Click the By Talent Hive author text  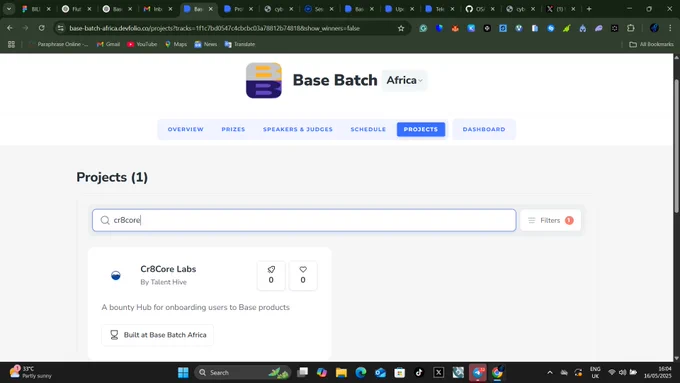(x=163, y=282)
